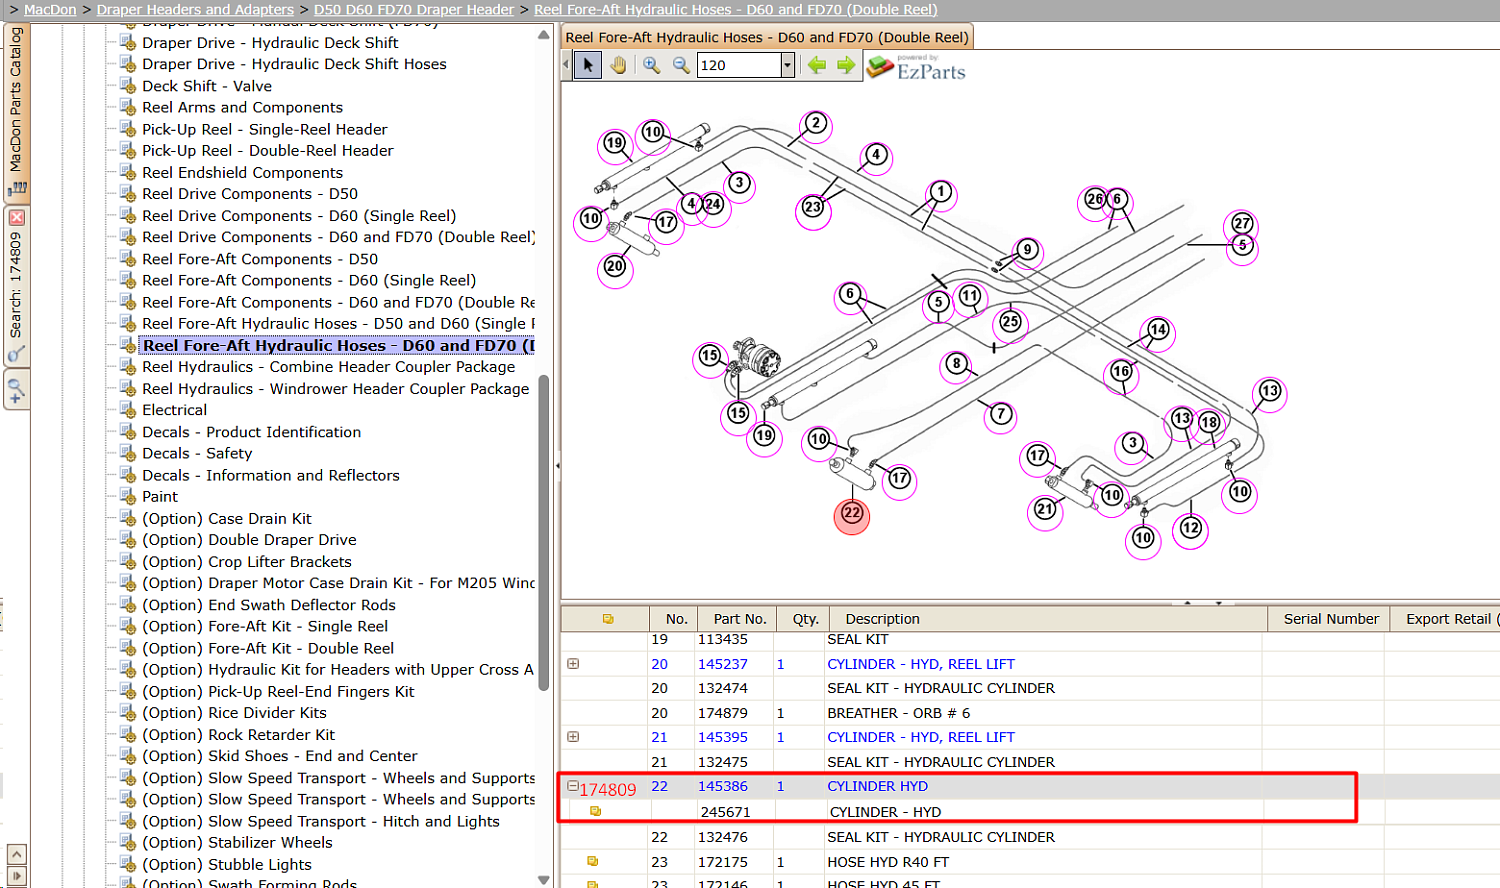
Task: Open Pick-Up Reel - Single-Reel Header page
Action: pyautogui.click(x=265, y=129)
